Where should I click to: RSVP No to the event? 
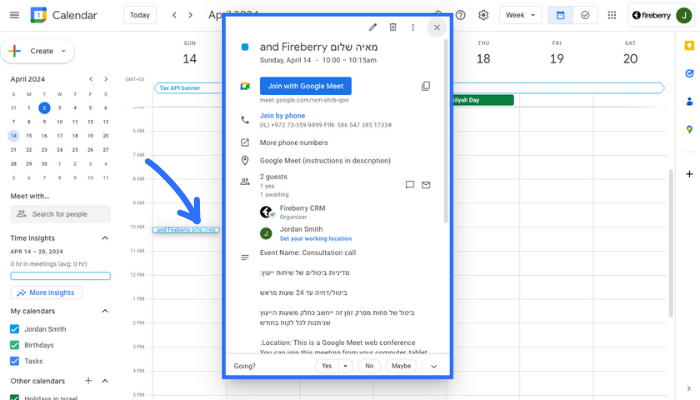(x=369, y=366)
